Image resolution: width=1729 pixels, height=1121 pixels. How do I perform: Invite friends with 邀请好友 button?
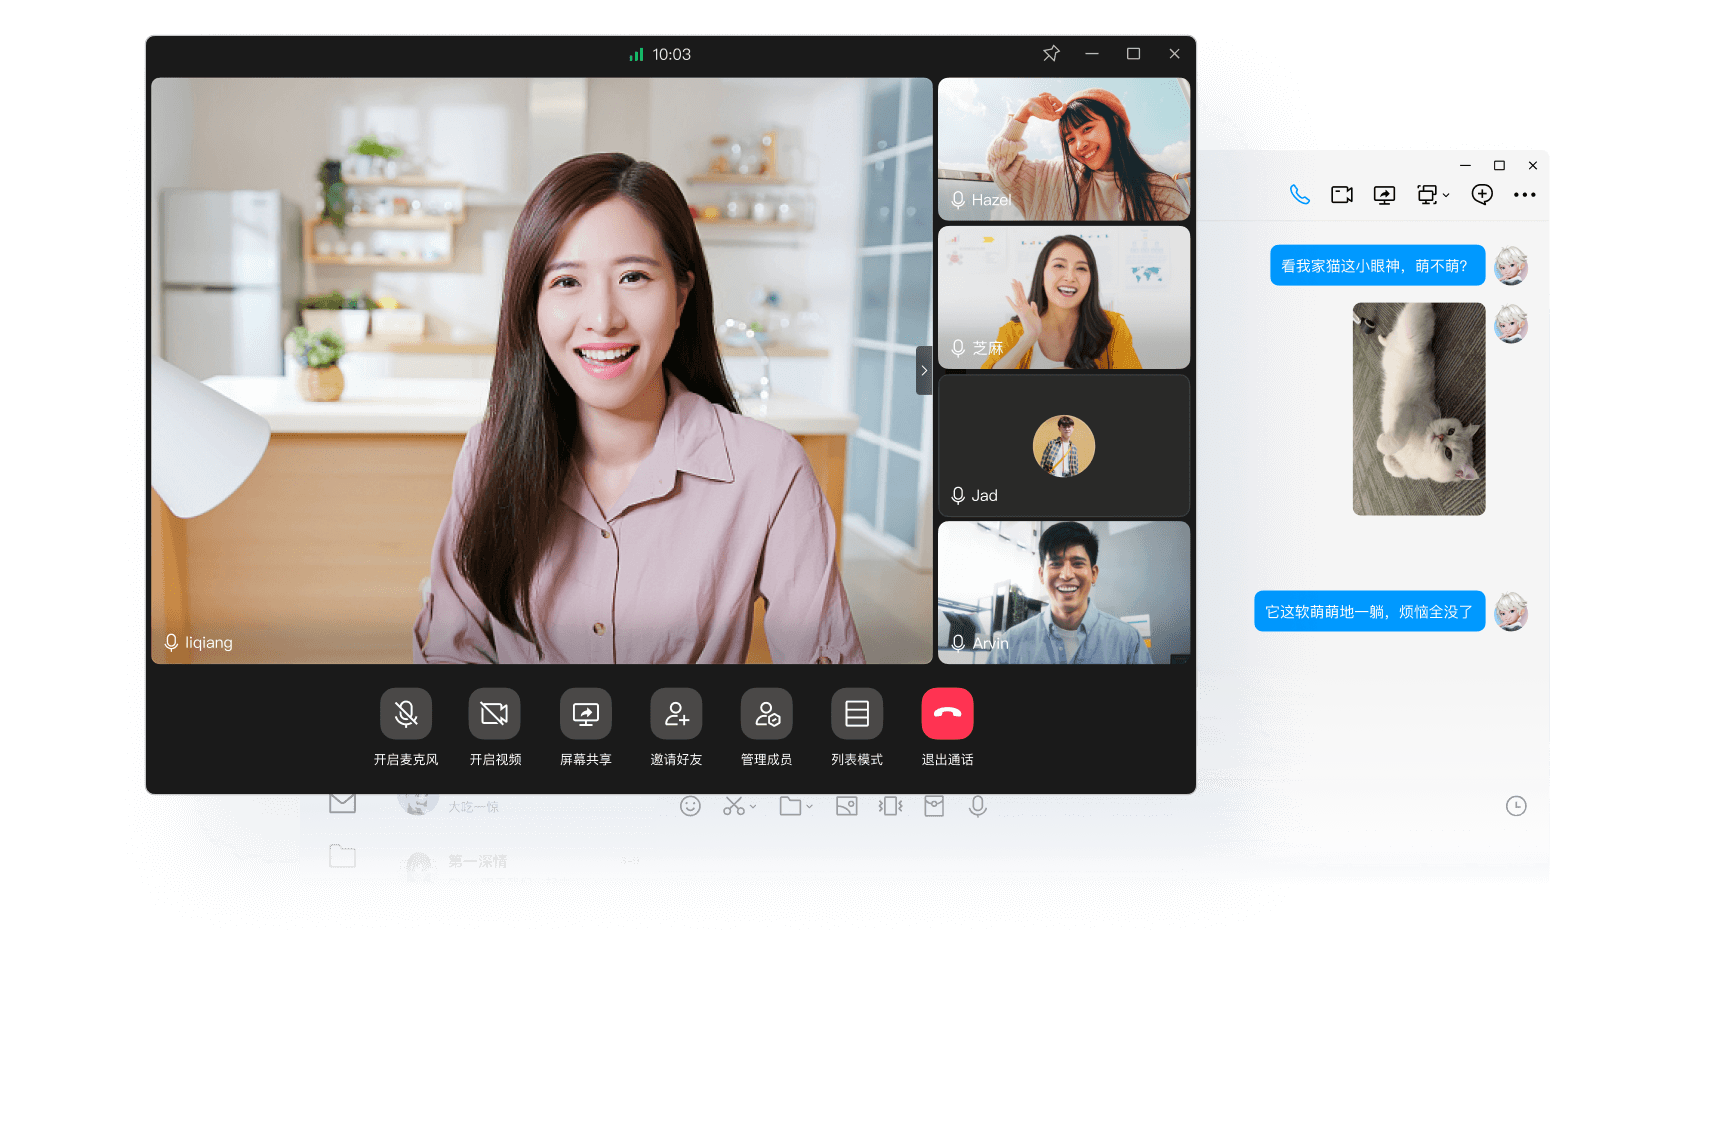pyautogui.click(x=676, y=714)
